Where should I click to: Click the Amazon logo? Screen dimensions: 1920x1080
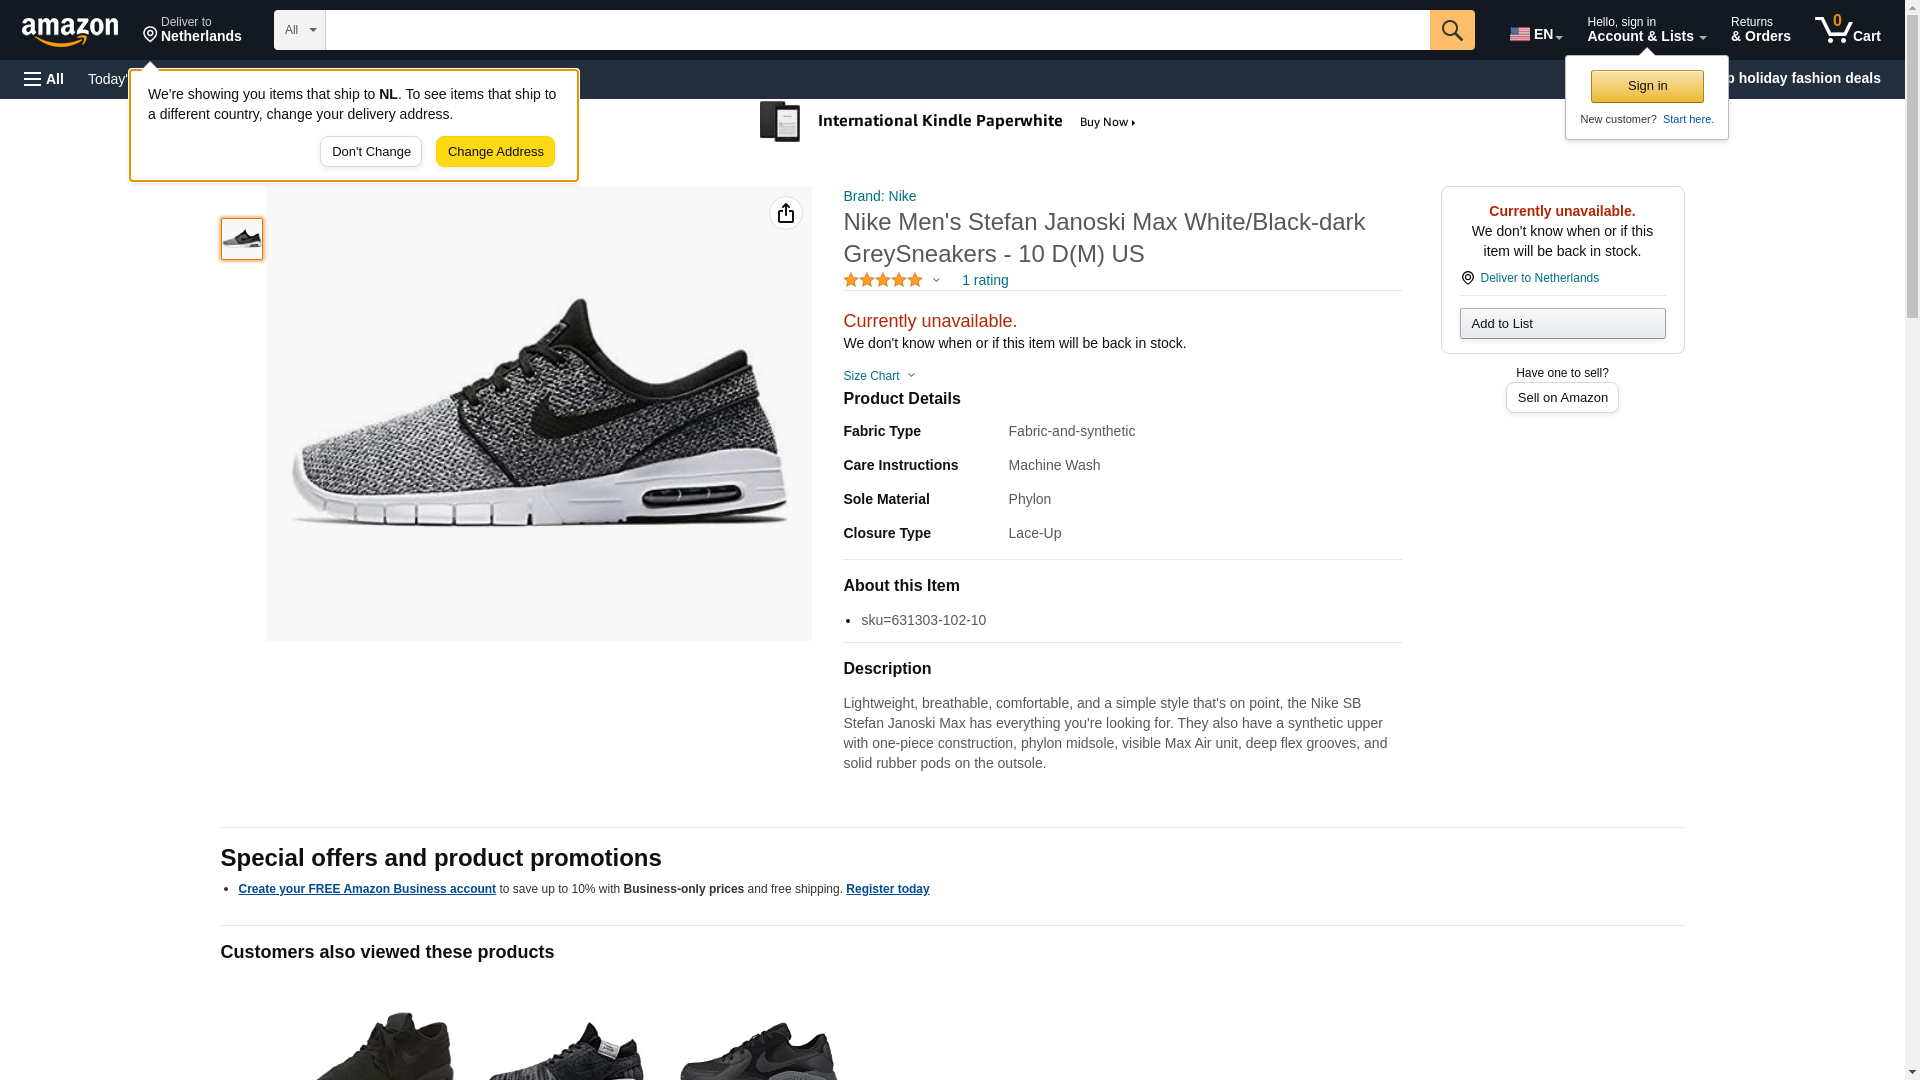[x=70, y=31]
